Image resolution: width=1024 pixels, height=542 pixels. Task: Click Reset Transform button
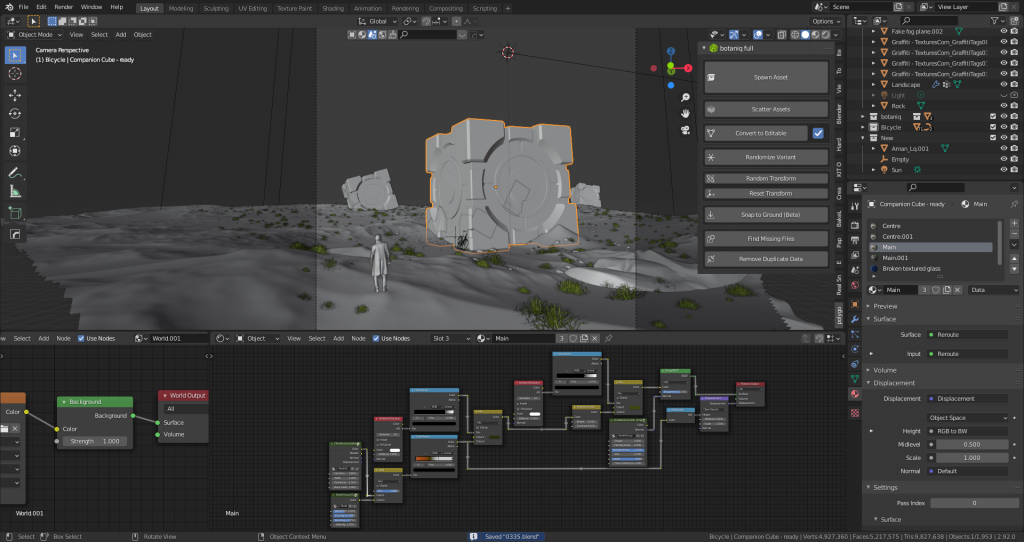pyautogui.click(x=766, y=193)
